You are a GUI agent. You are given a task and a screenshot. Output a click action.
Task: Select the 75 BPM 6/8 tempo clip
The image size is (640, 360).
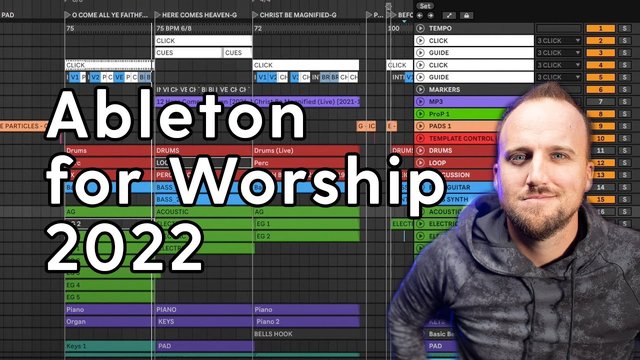point(203,28)
